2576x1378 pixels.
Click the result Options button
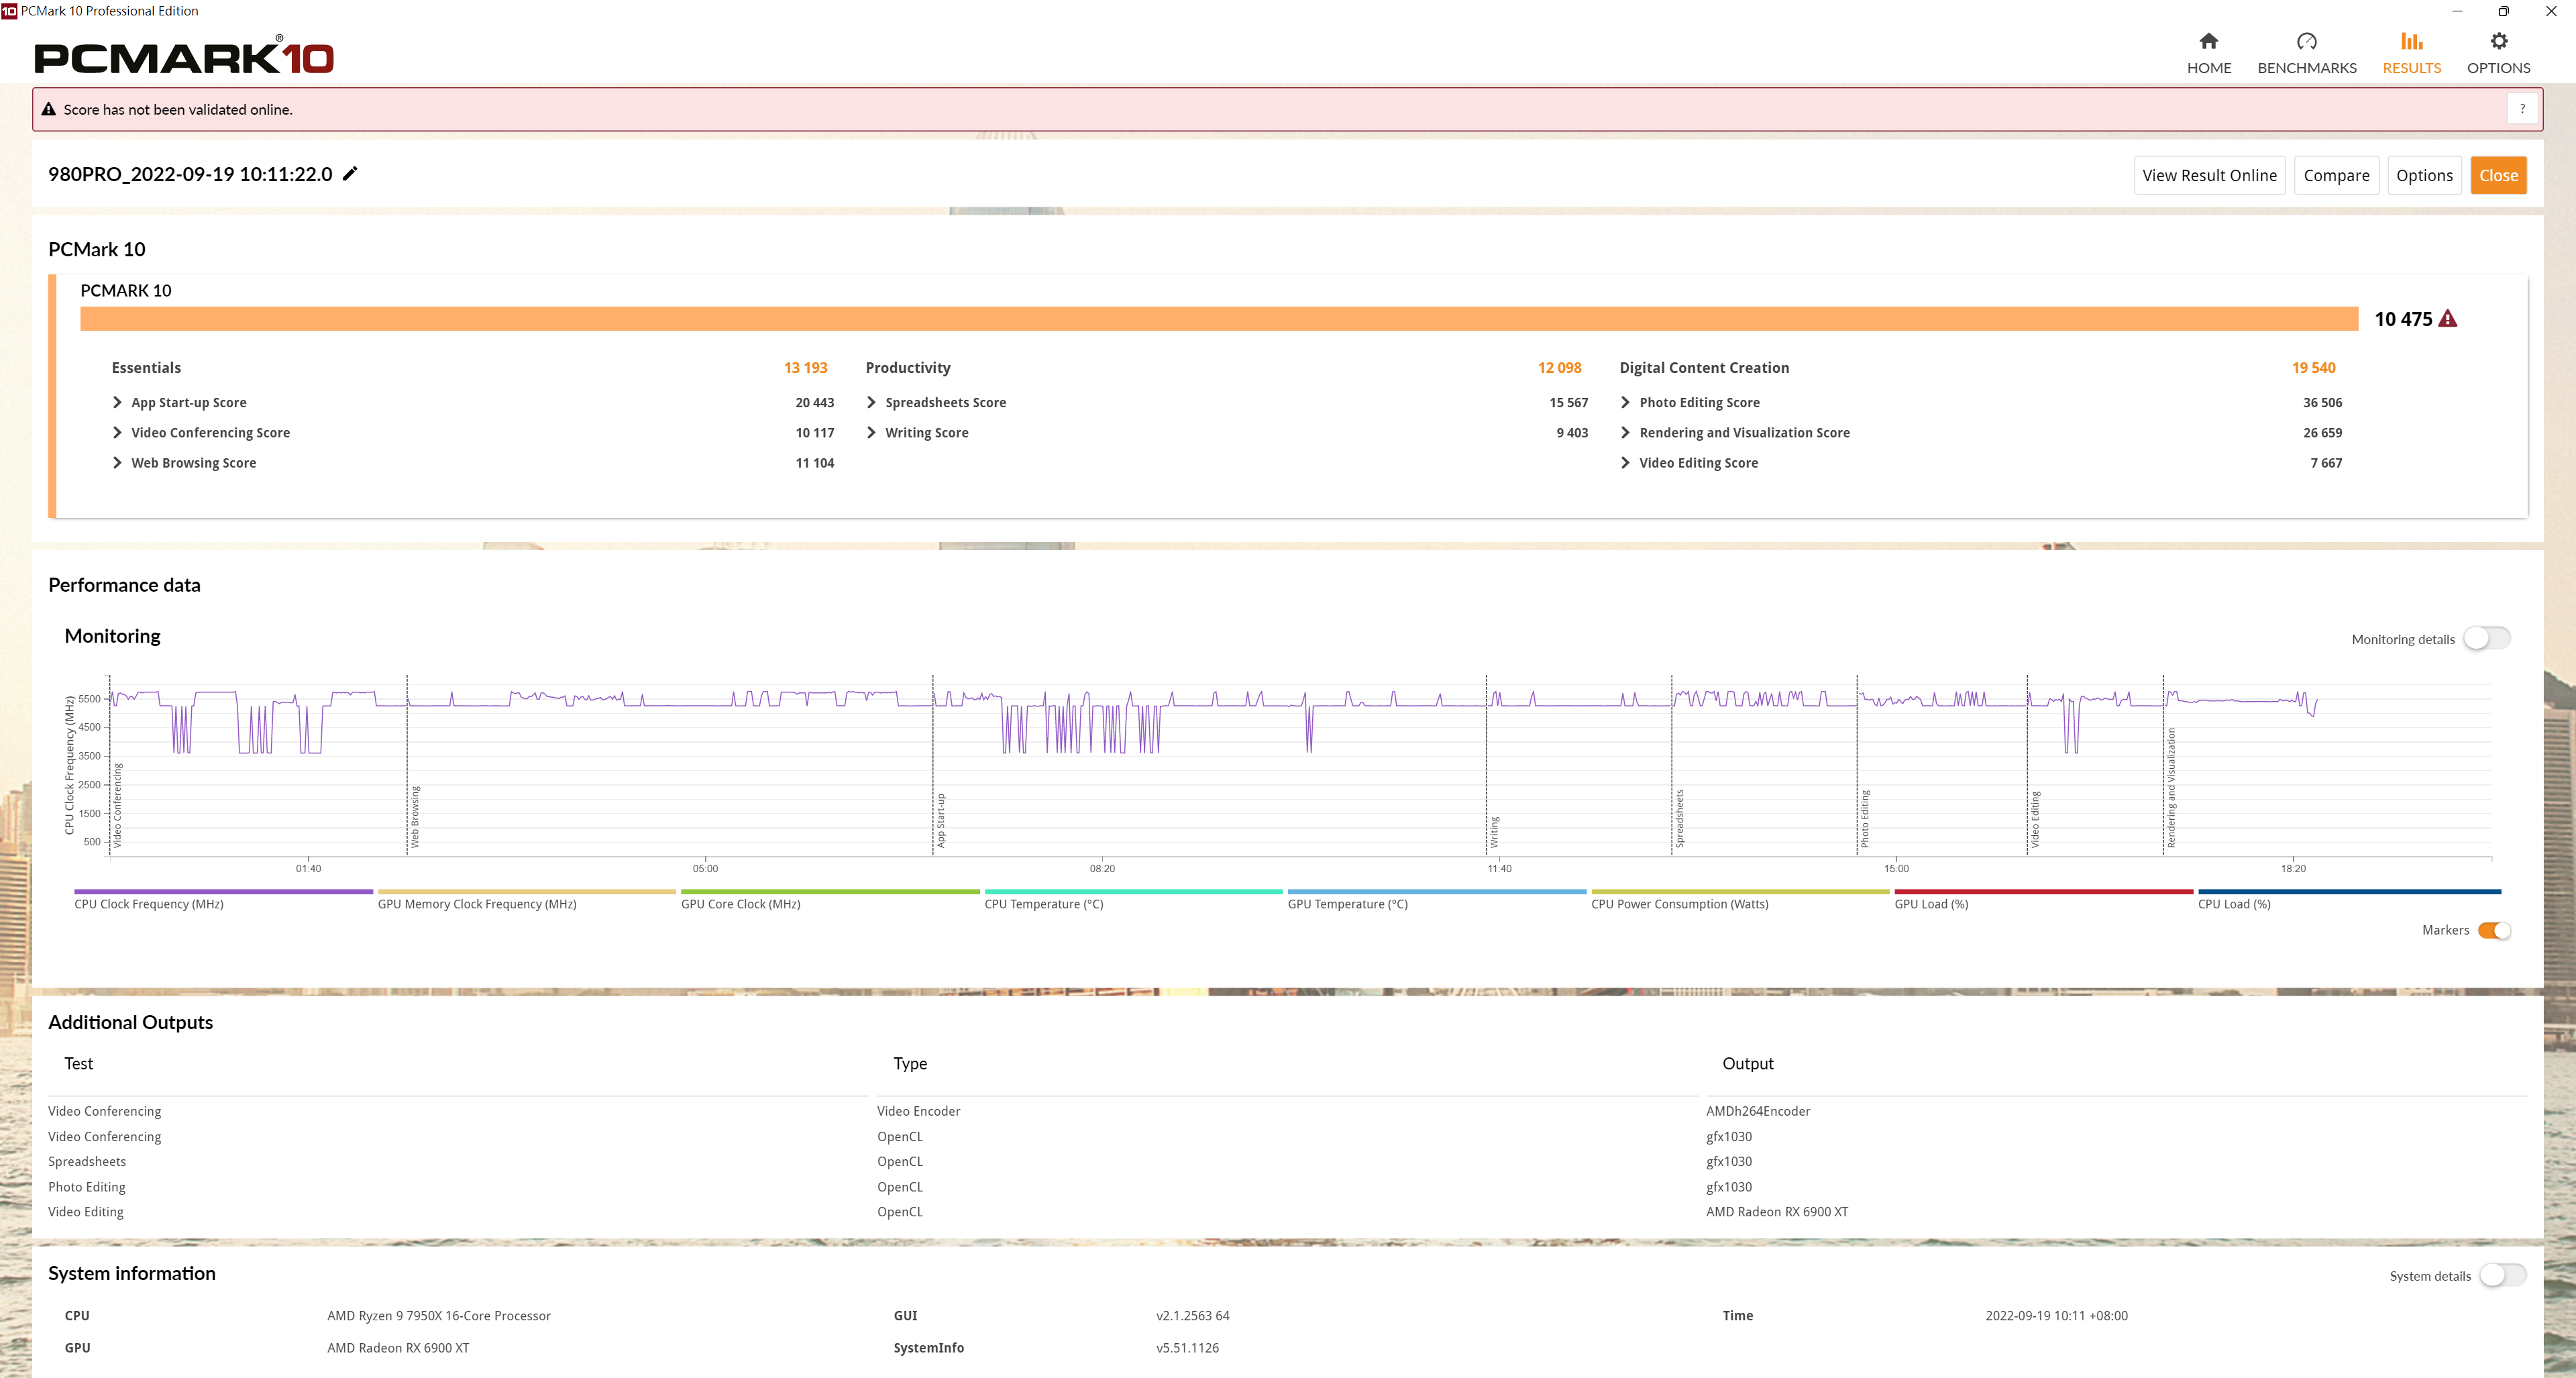pyautogui.click(x=2424, y=175)
